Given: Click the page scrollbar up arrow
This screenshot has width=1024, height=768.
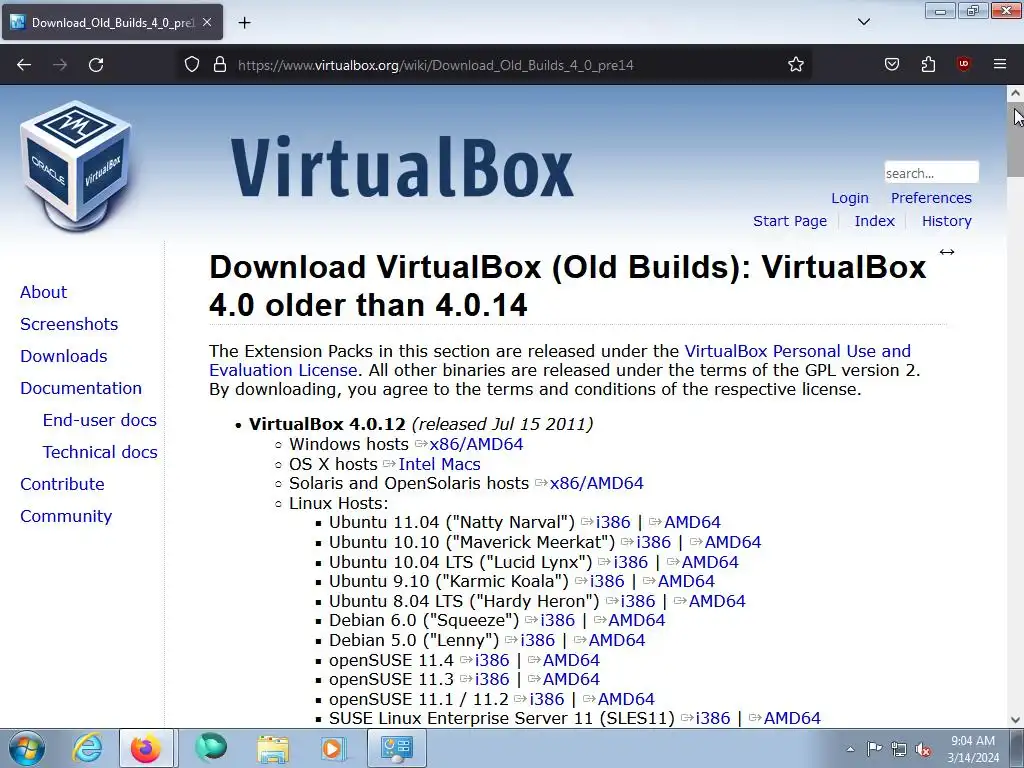Looking at the screenshot, I should pos(1016,93).
